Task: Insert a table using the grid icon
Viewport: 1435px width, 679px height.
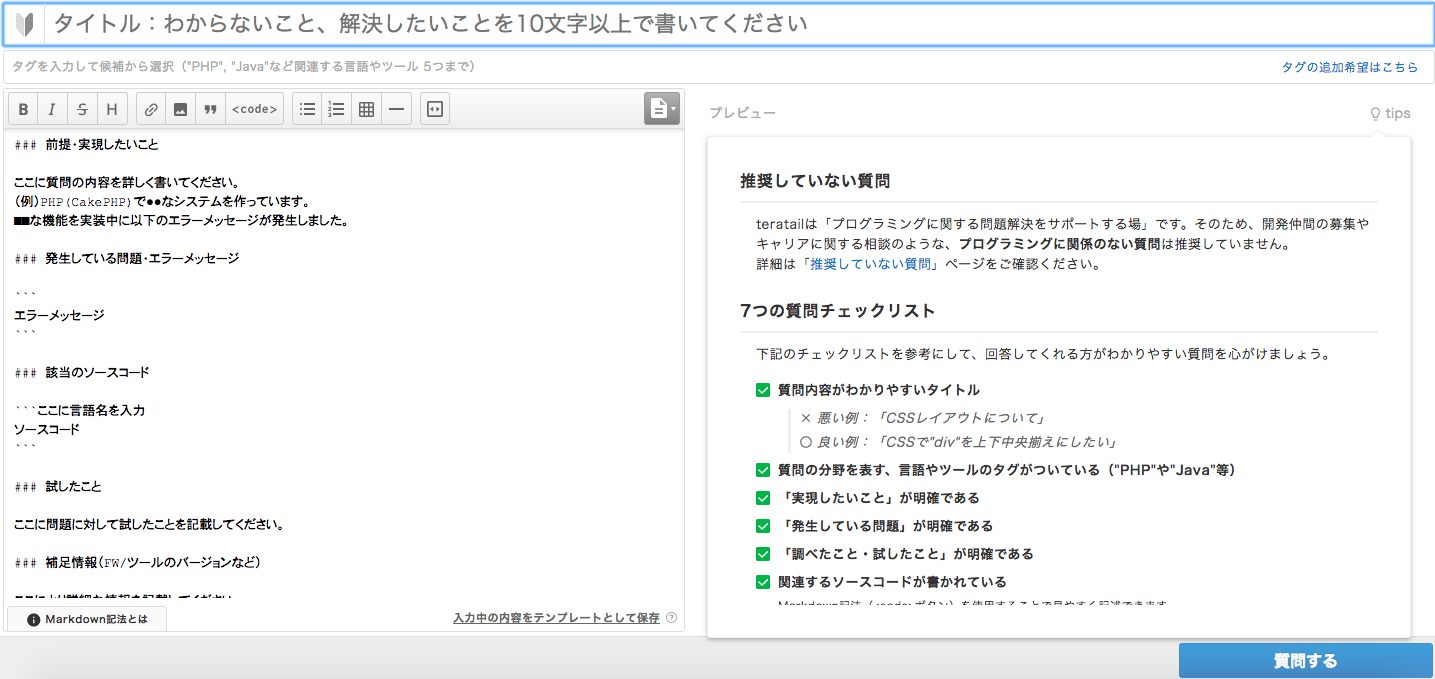Action: [x=367, y=110]
